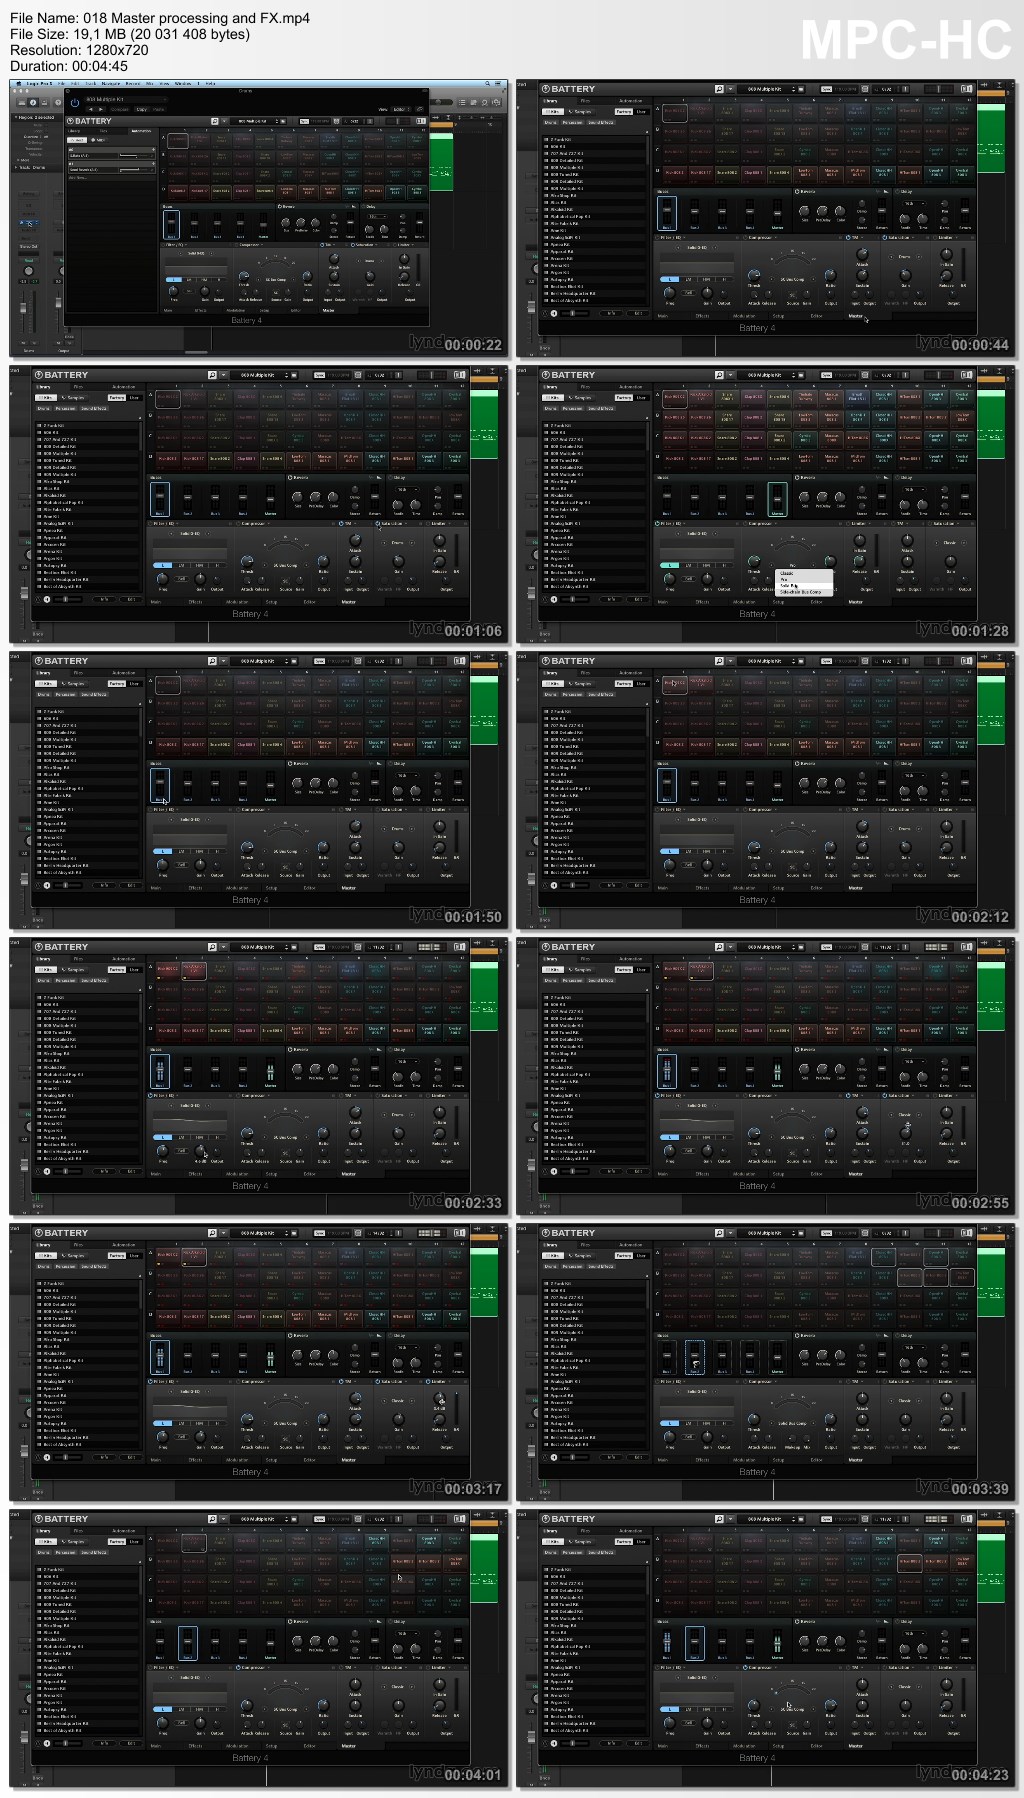1024x1798 pixels.
Task: Click Thresh knob of Compressor in 00:00:44 frame
Action: (753, 274)
